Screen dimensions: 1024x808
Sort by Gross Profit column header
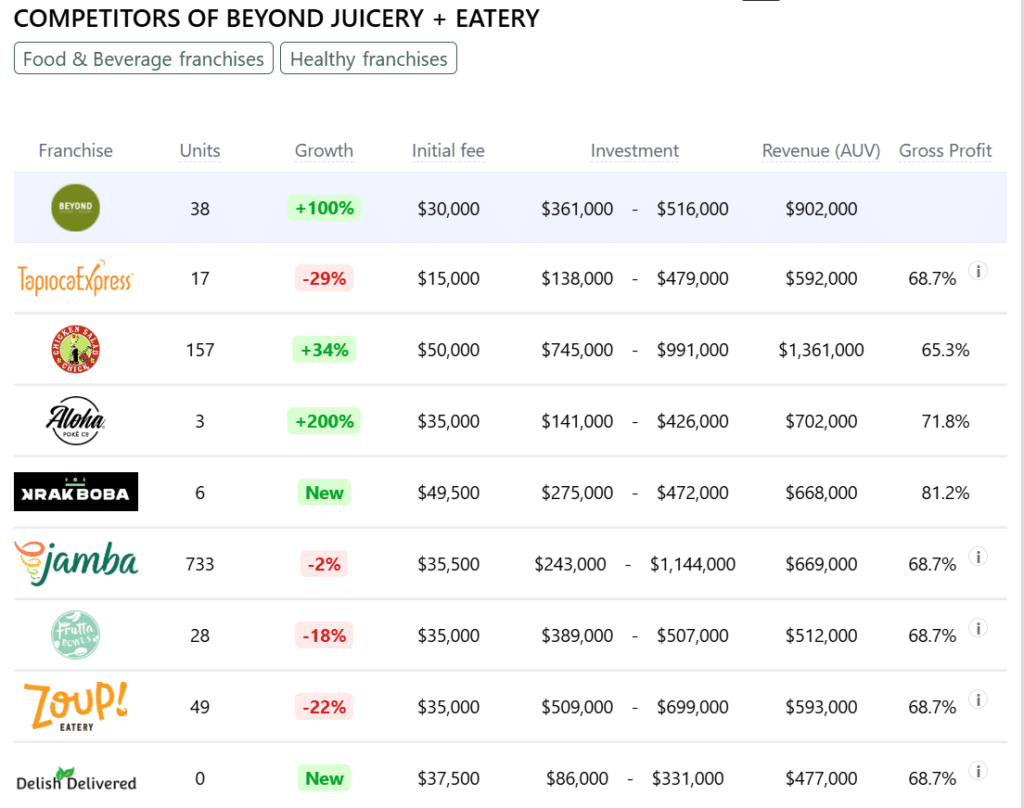coord(945,151)
